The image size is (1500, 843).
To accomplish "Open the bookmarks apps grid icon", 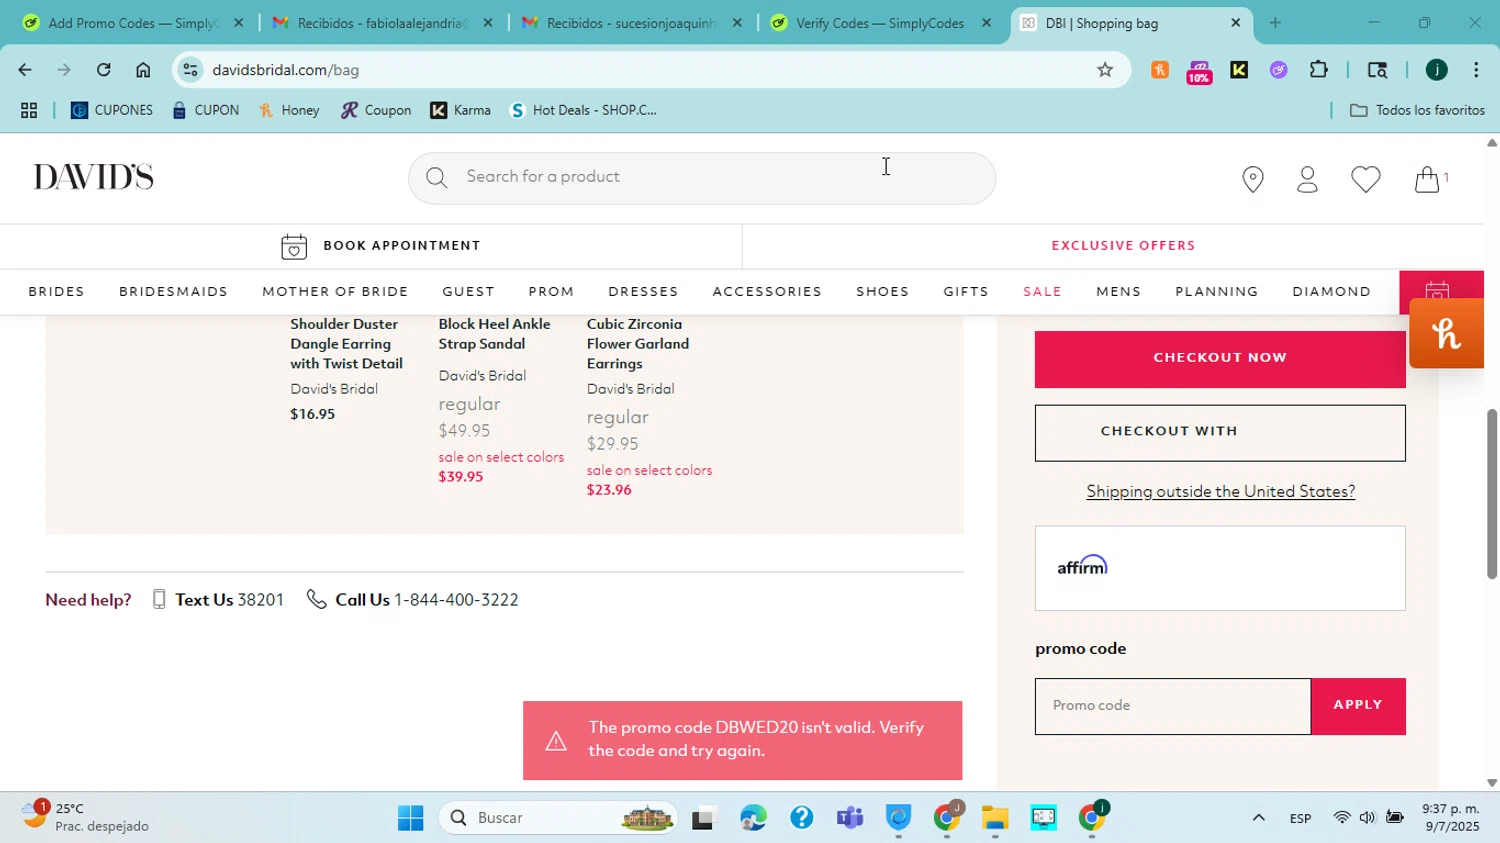I will click(29, 111).
